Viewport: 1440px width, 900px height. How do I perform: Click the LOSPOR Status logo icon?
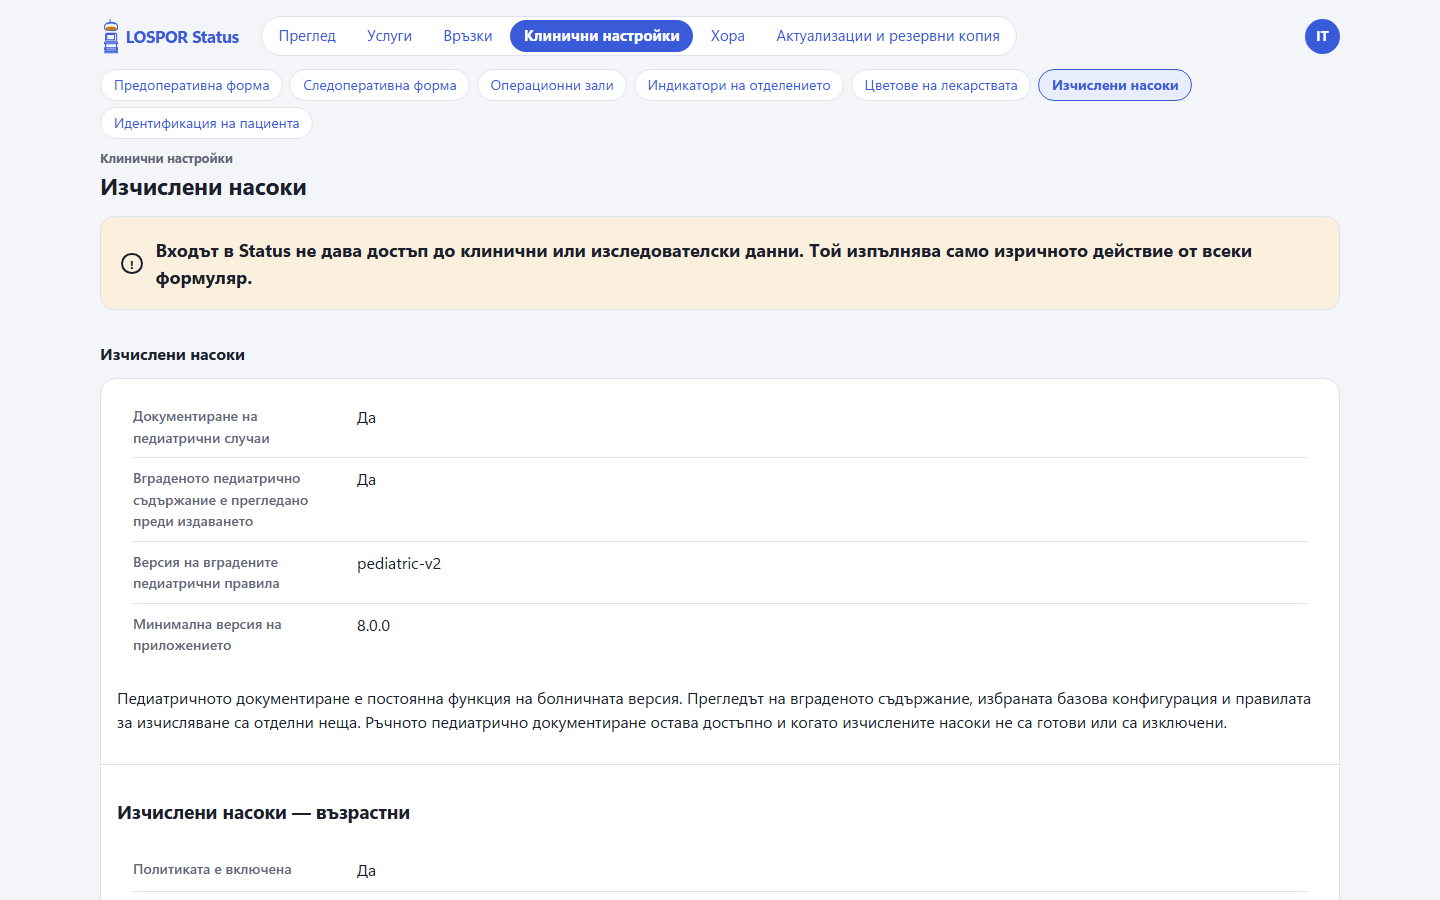(111, 37)
